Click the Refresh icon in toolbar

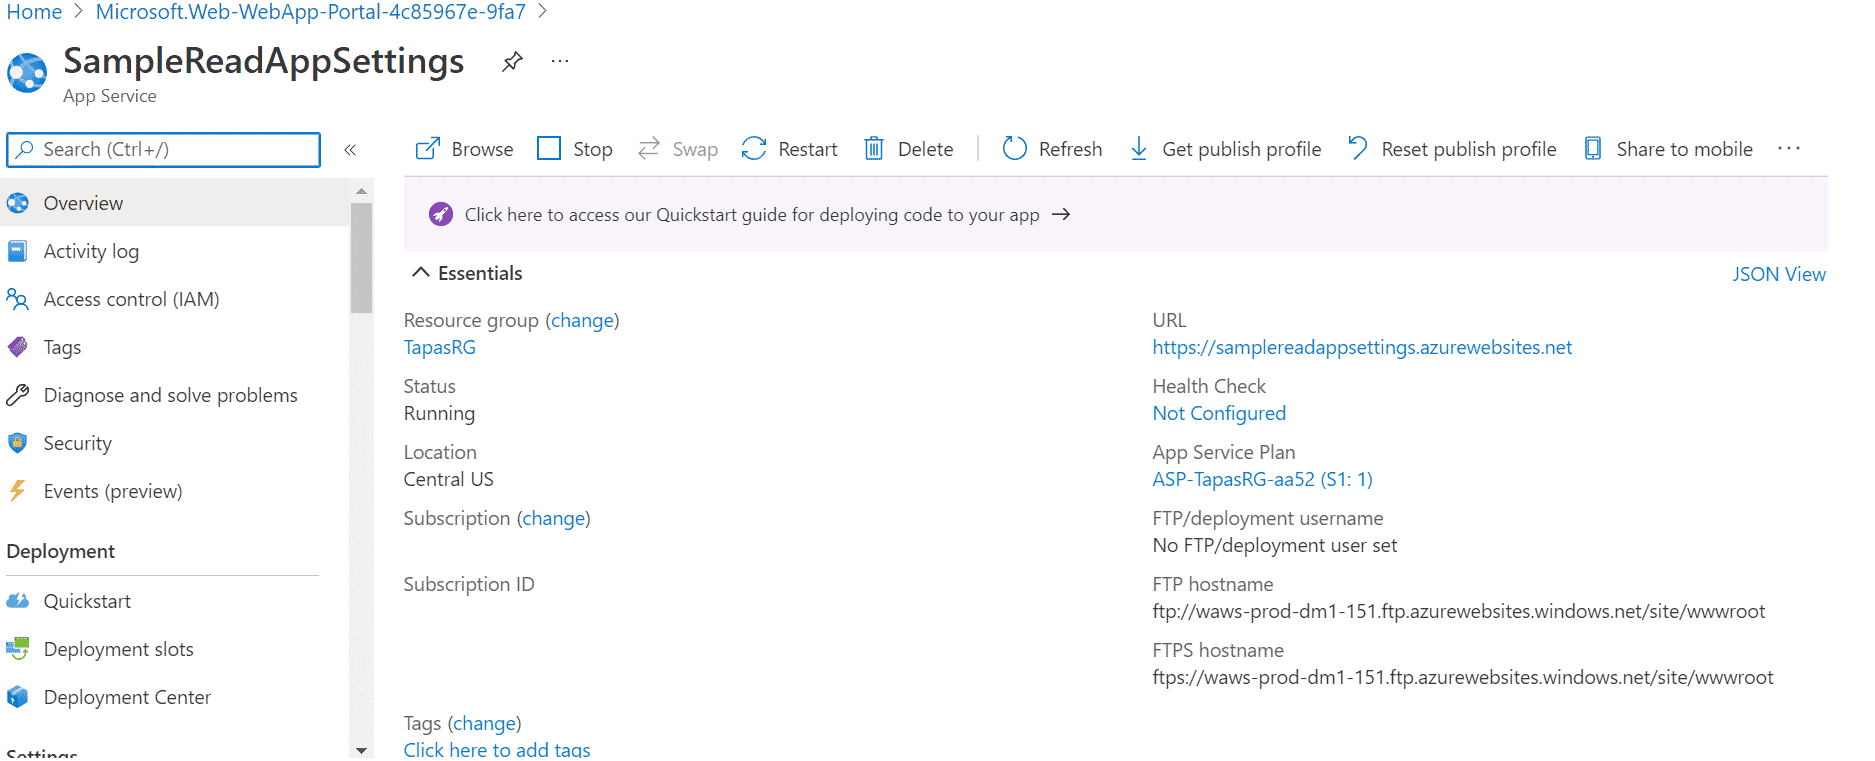click(x=1014, y=148)
